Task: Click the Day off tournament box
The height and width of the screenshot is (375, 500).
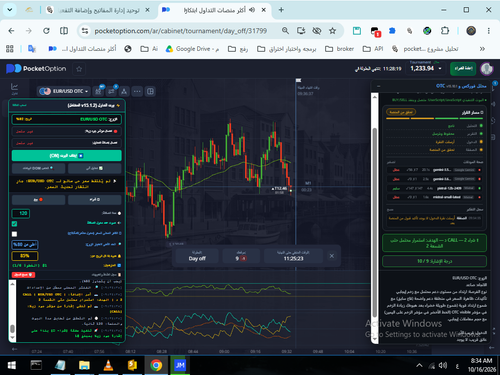Action: (x=197, y=256)
